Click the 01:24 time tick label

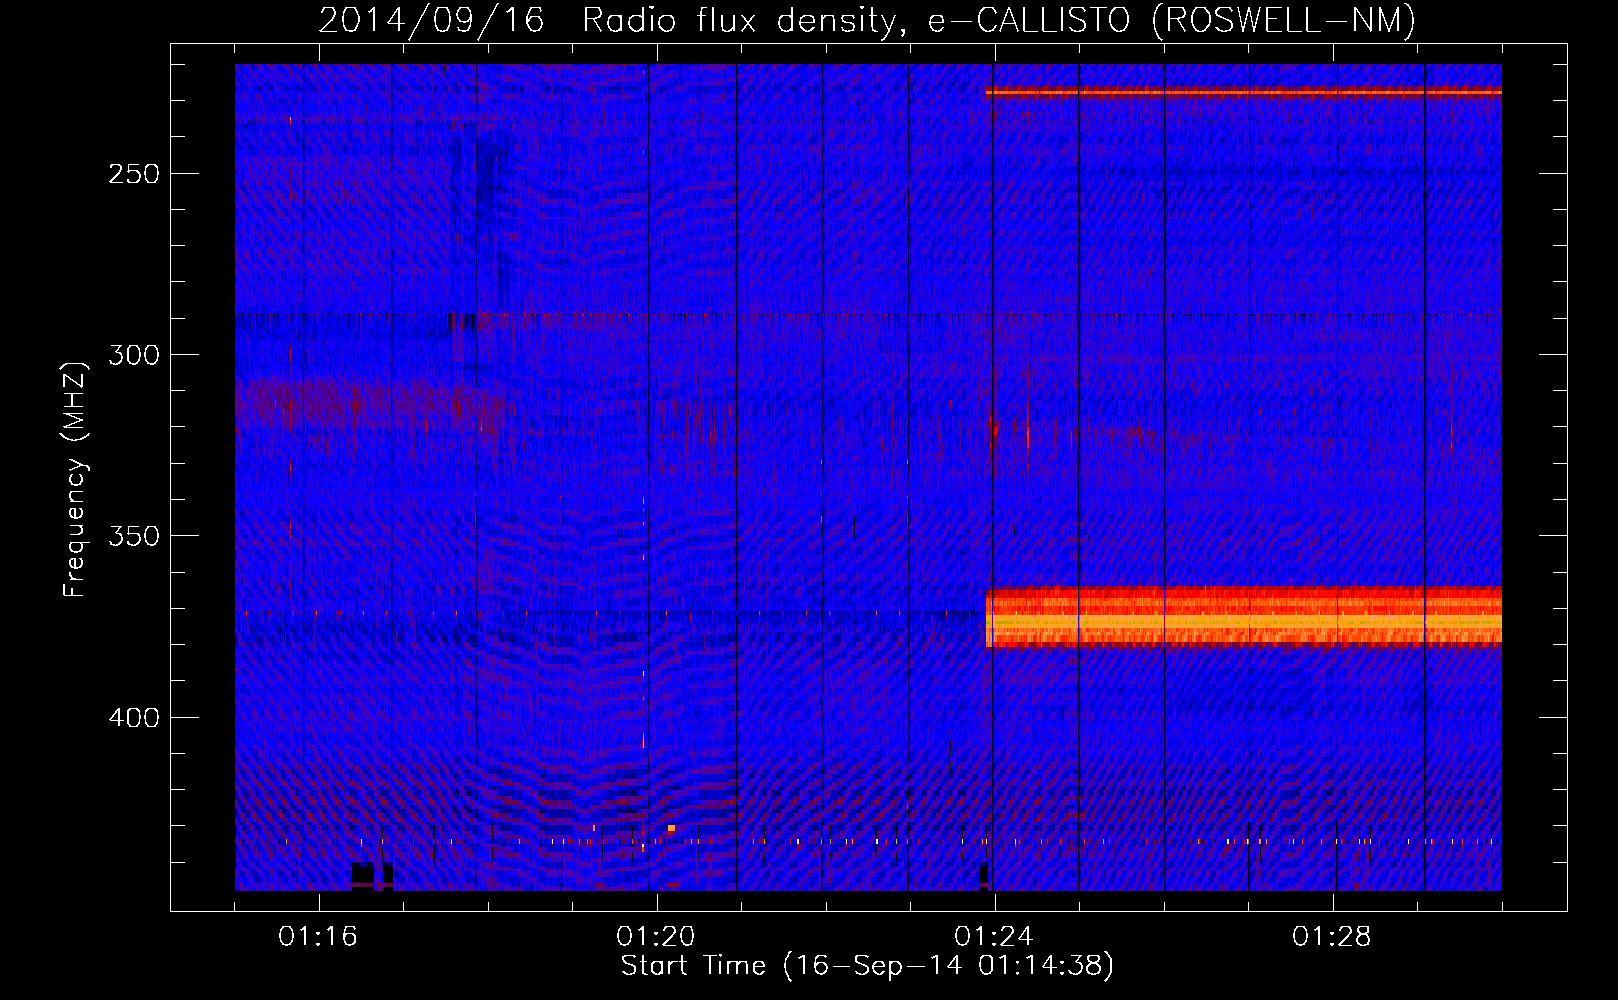pos(994,937)
